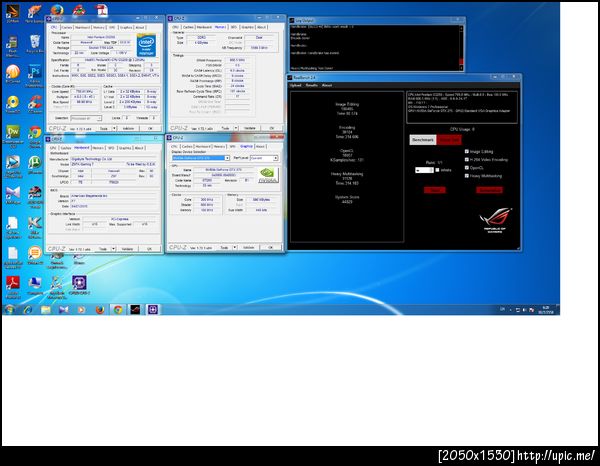This screenshot has height=466, width=600.
Task: Click the RealBench system info text box
Action: (x=462, y=107)
